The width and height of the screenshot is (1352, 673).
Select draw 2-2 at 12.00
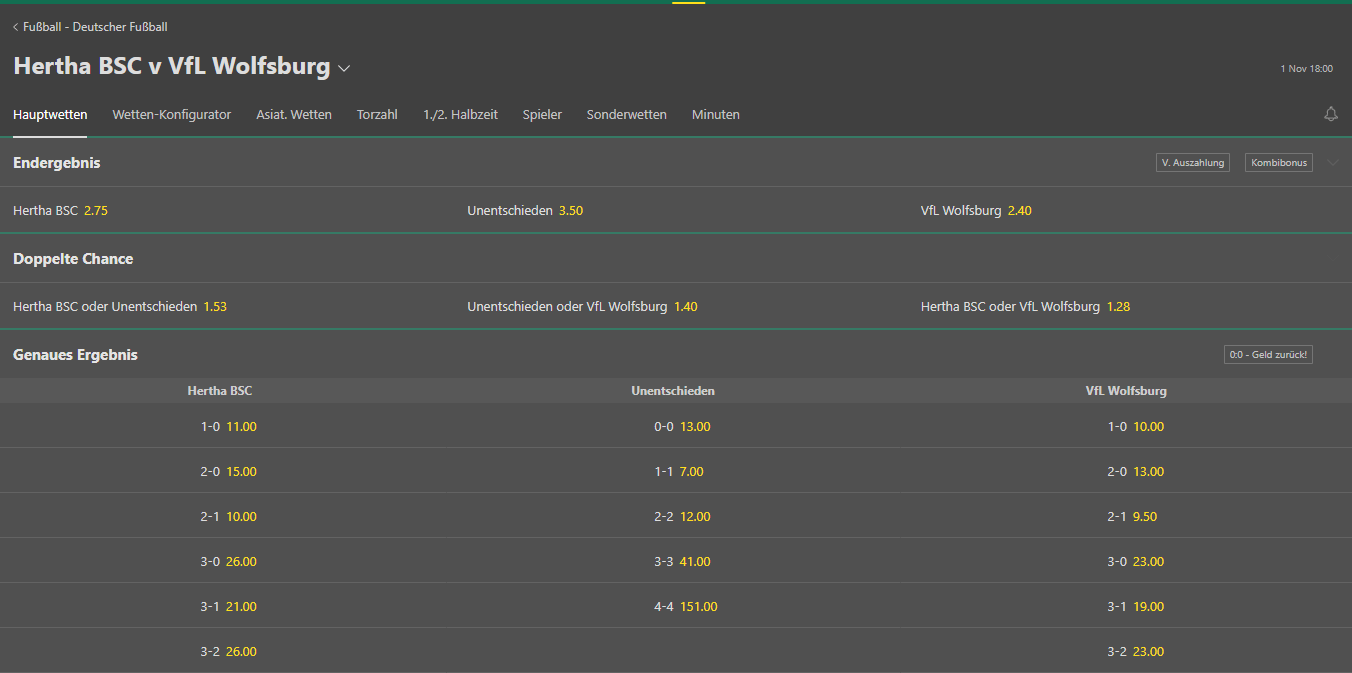click(x=682, y=516)
